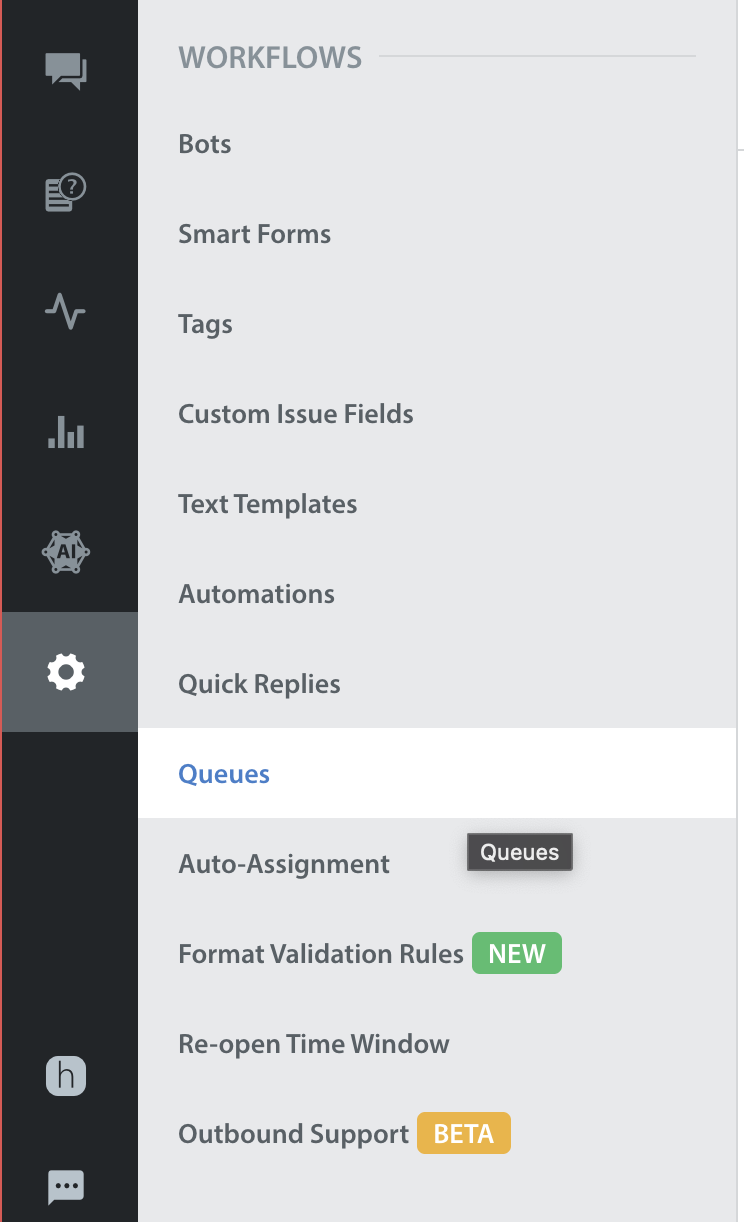Open the activity pulse icon
Screen dimensions: 744x1222
pyautogui.click(x=66, y=312)
